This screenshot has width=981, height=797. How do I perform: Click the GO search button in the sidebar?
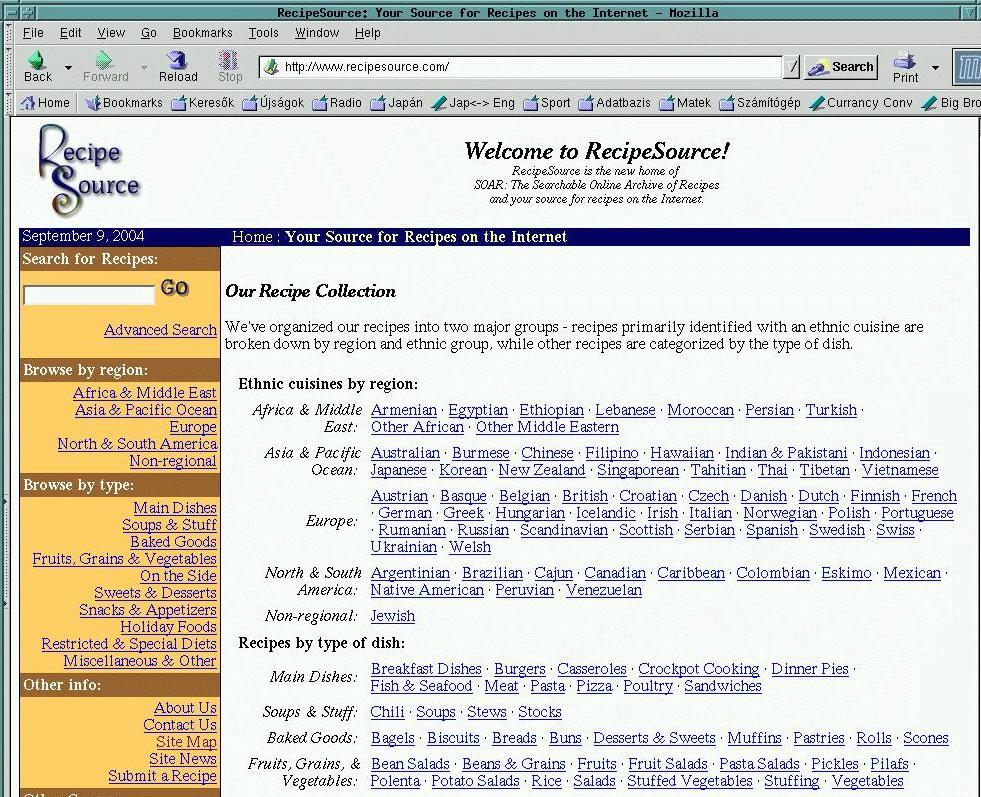click(x=174, y=288)
